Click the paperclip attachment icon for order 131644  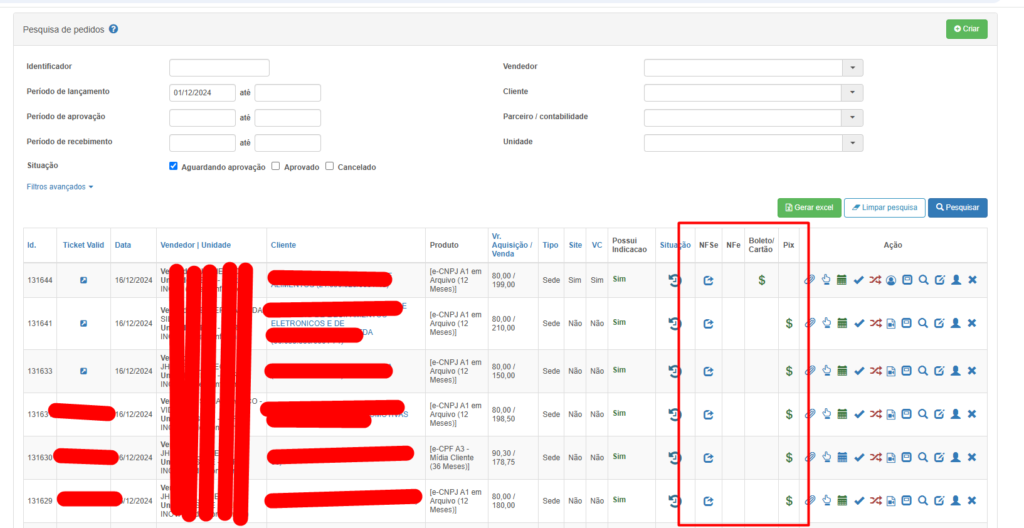[810, 280]
